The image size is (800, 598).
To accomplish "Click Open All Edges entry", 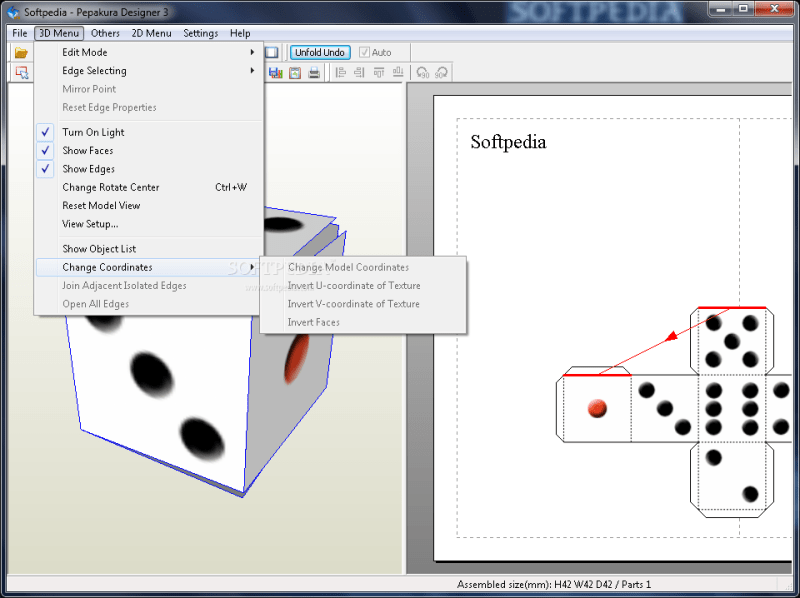I will (148, 304).
